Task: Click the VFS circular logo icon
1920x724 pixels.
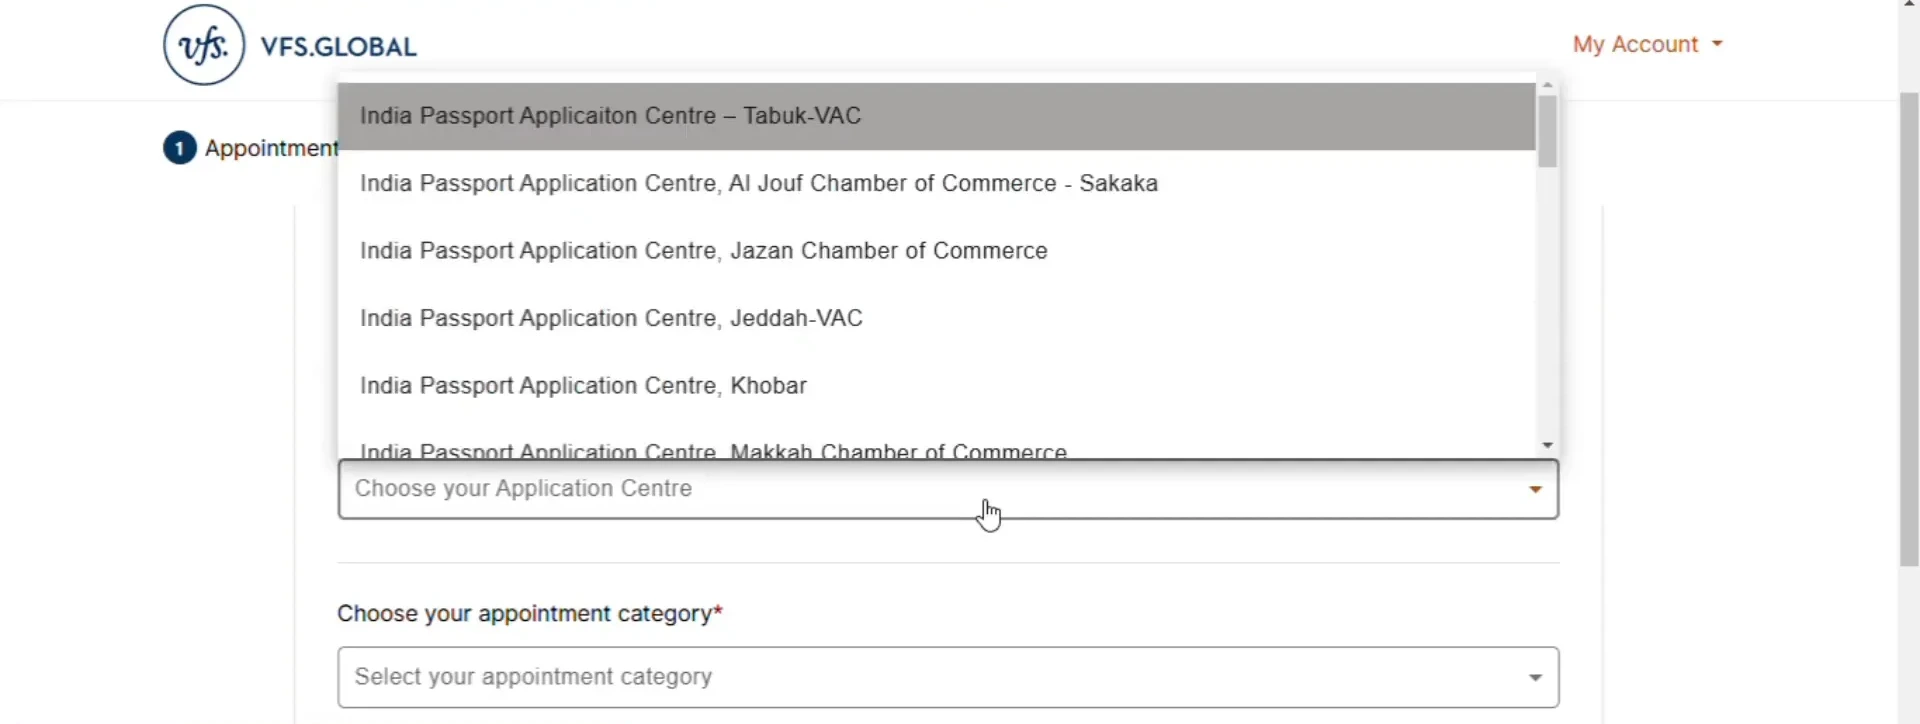Action: 204,45
